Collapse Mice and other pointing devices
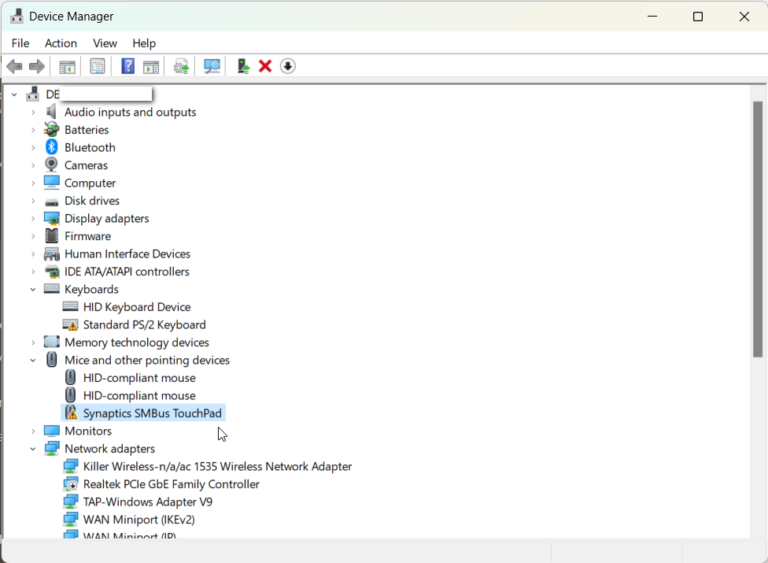This screenshot has width=768, height=563. tap(33, 360)
